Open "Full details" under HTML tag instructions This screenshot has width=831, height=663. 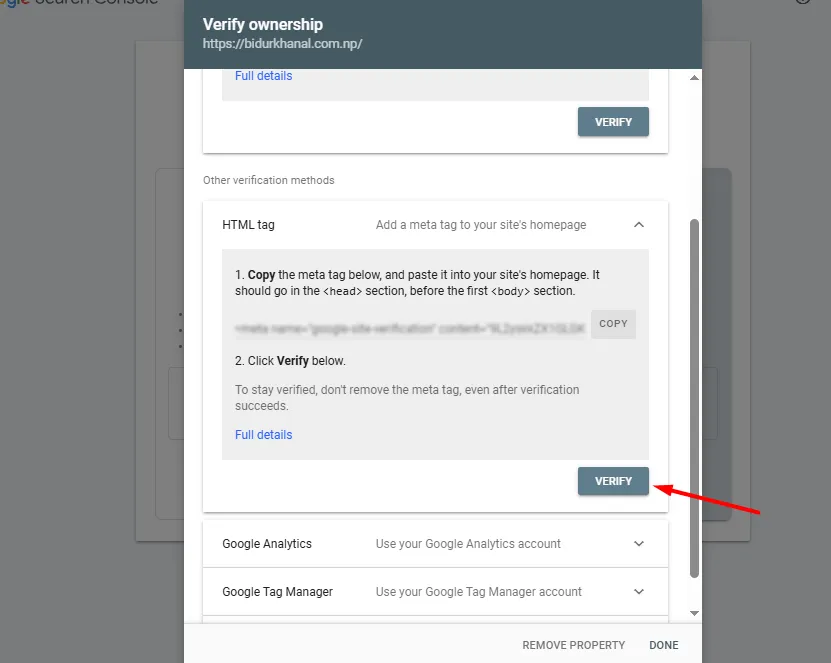pos(262,434)
